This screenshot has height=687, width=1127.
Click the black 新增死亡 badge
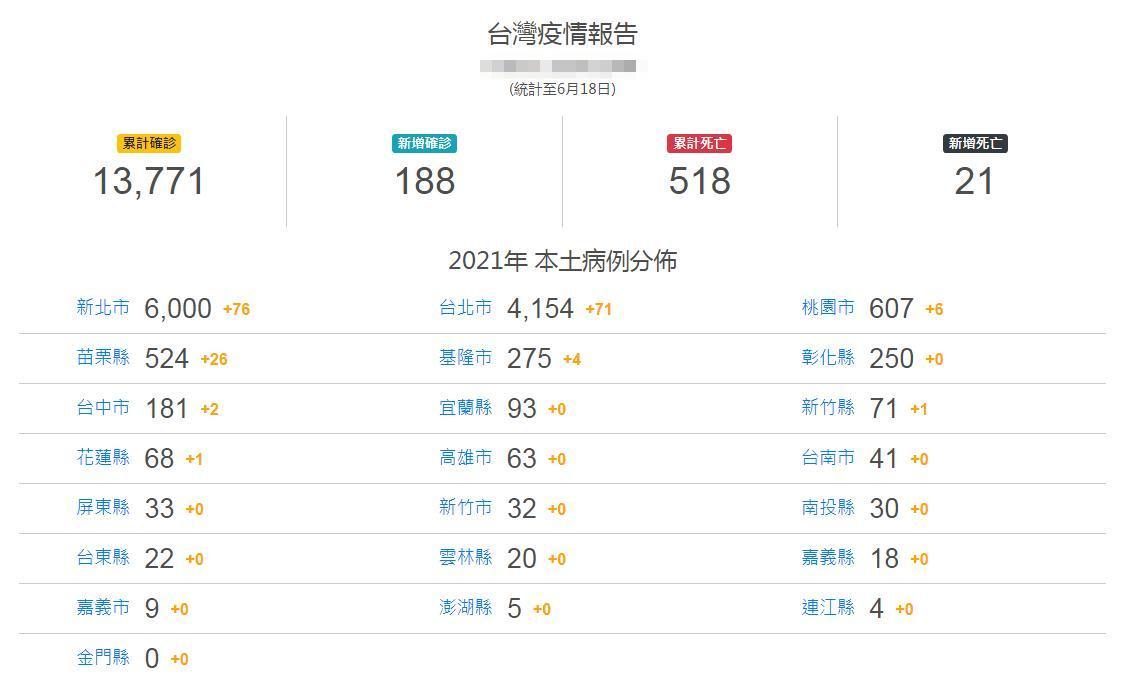[x=975, y=144]
